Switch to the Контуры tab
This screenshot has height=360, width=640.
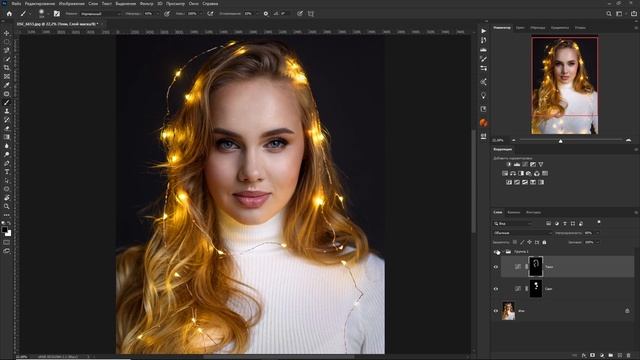pos(533,212)
